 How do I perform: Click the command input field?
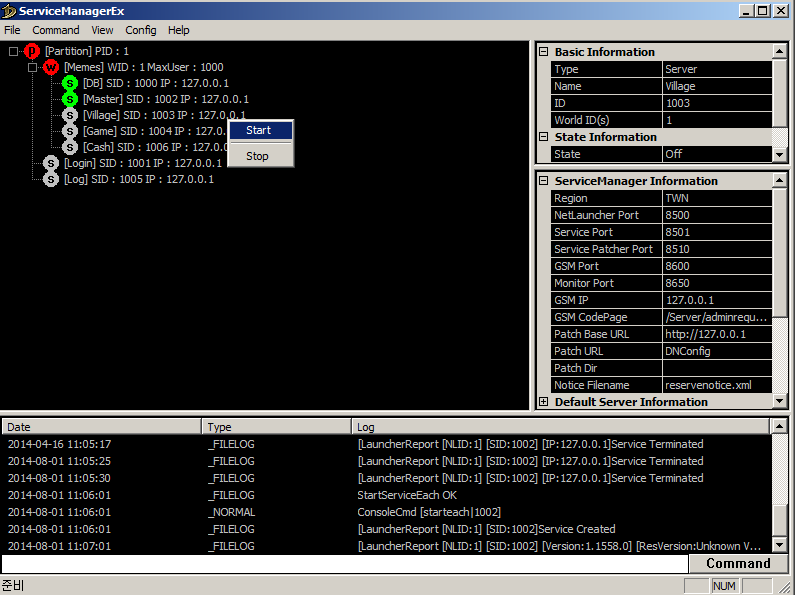[345, 564]
